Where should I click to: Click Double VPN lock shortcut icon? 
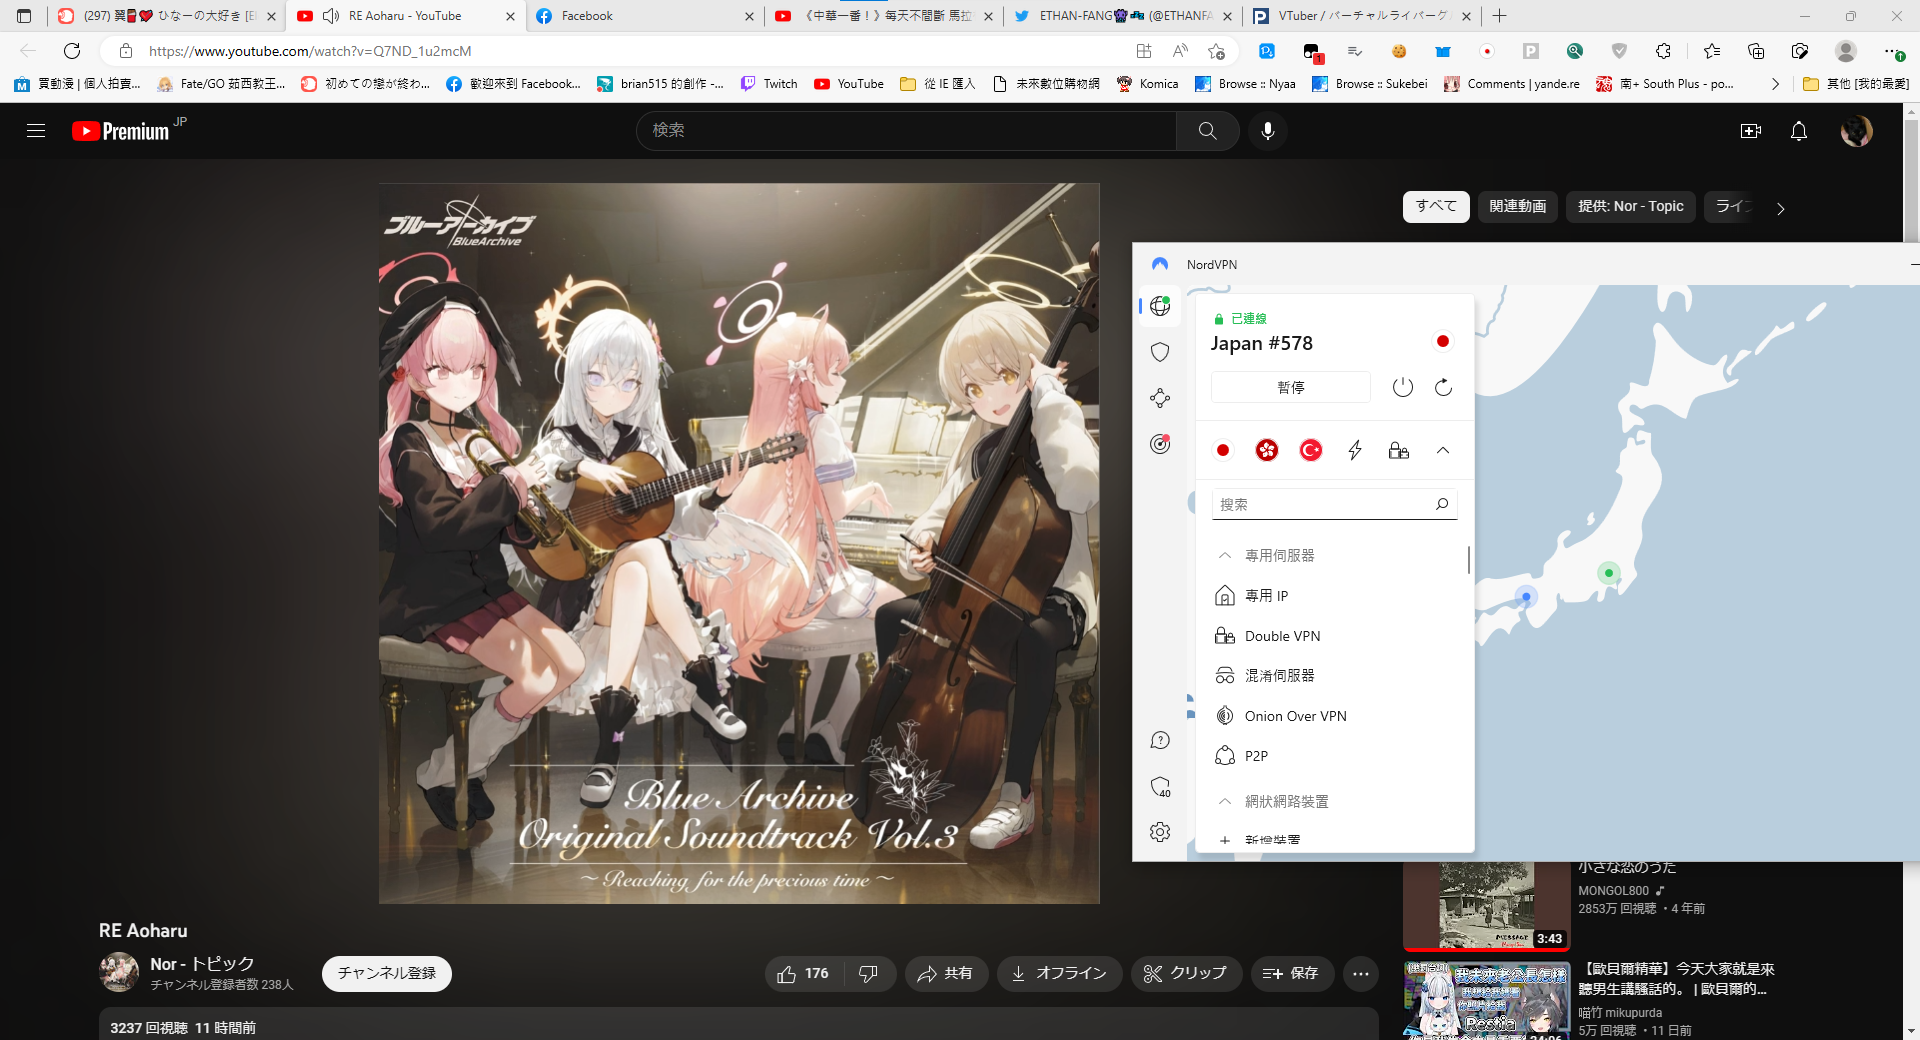(1399, 450)
